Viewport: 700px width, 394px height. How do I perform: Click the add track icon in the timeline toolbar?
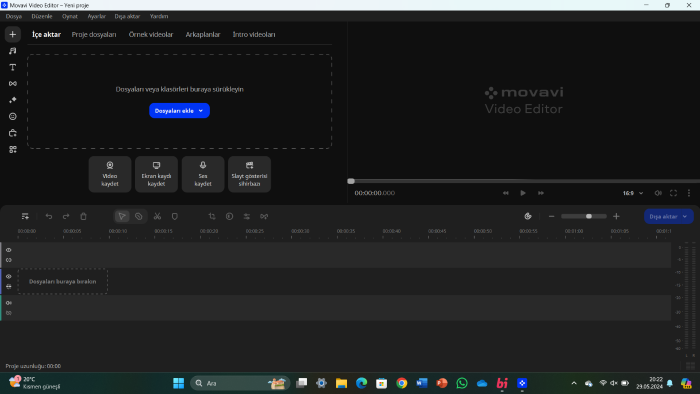25,216
